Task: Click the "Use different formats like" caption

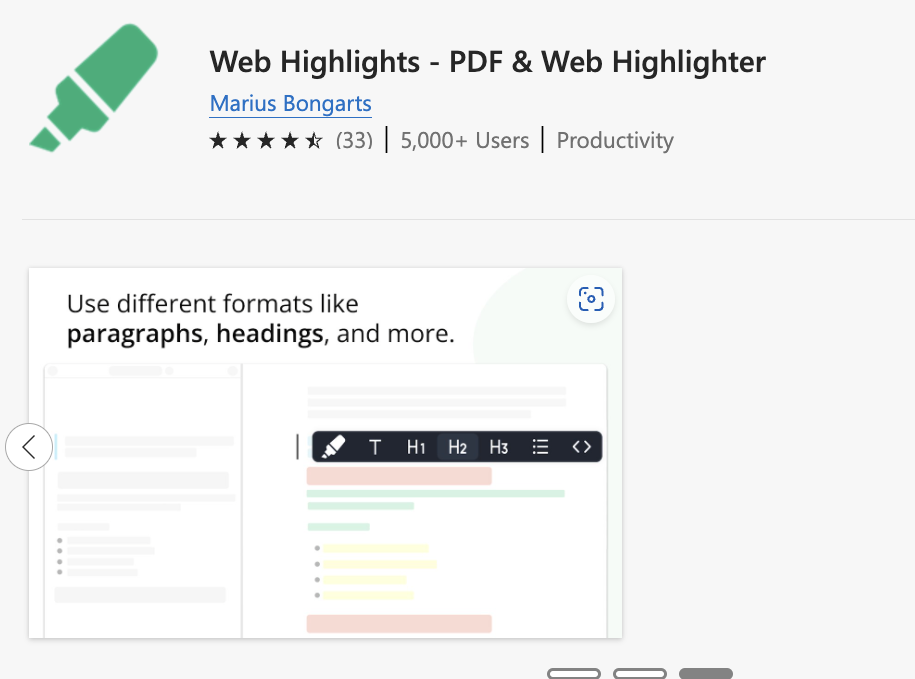Action: click(x=212, y=304)
